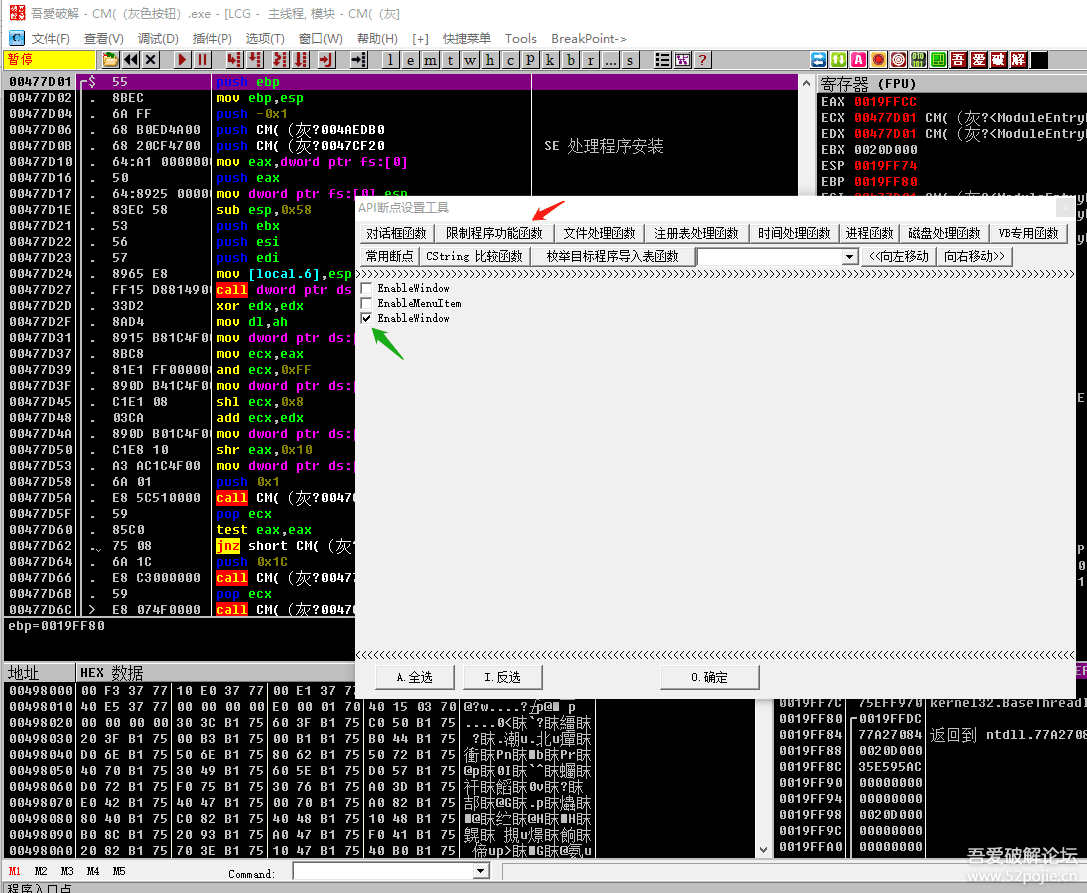Click the Open file folder icon
The height and width of the screenshot is (893, 1087).
coord(111,60)
